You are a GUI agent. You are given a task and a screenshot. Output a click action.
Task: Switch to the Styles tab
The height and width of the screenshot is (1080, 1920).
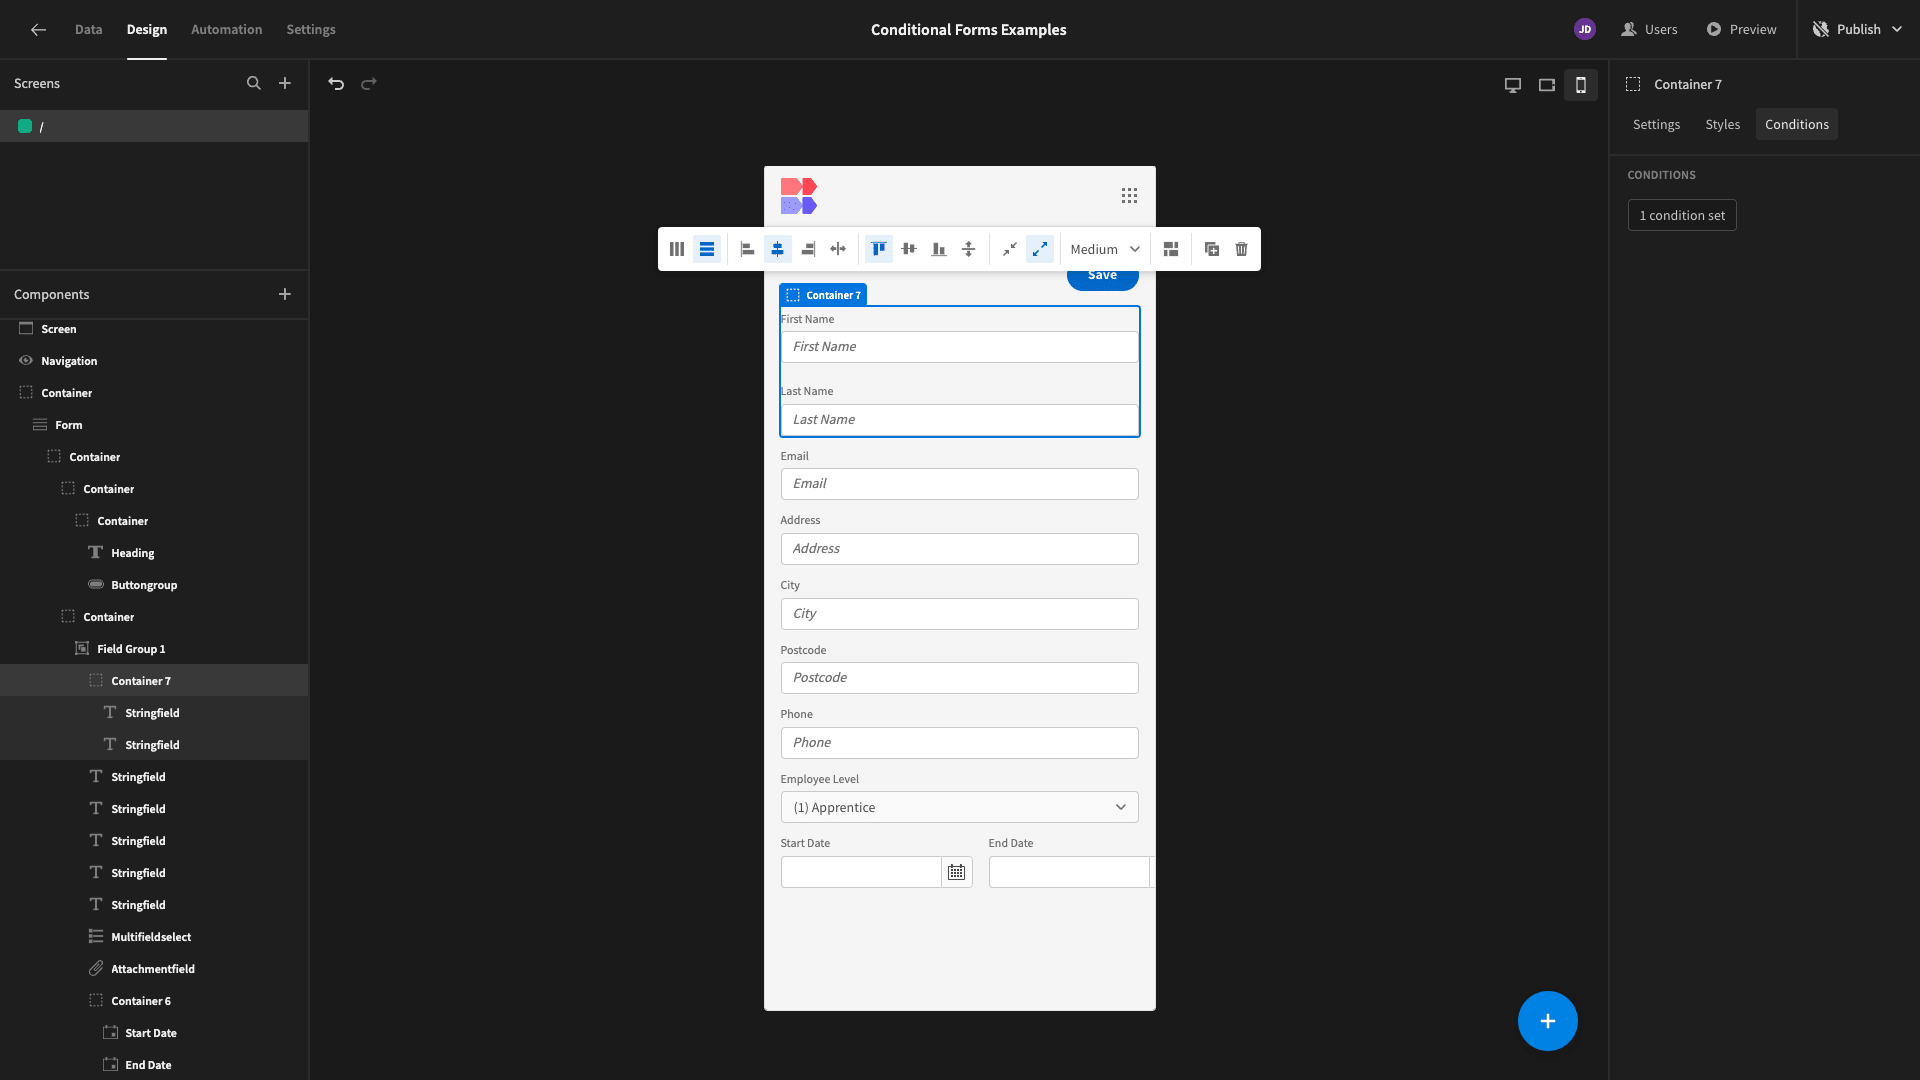1723,124
